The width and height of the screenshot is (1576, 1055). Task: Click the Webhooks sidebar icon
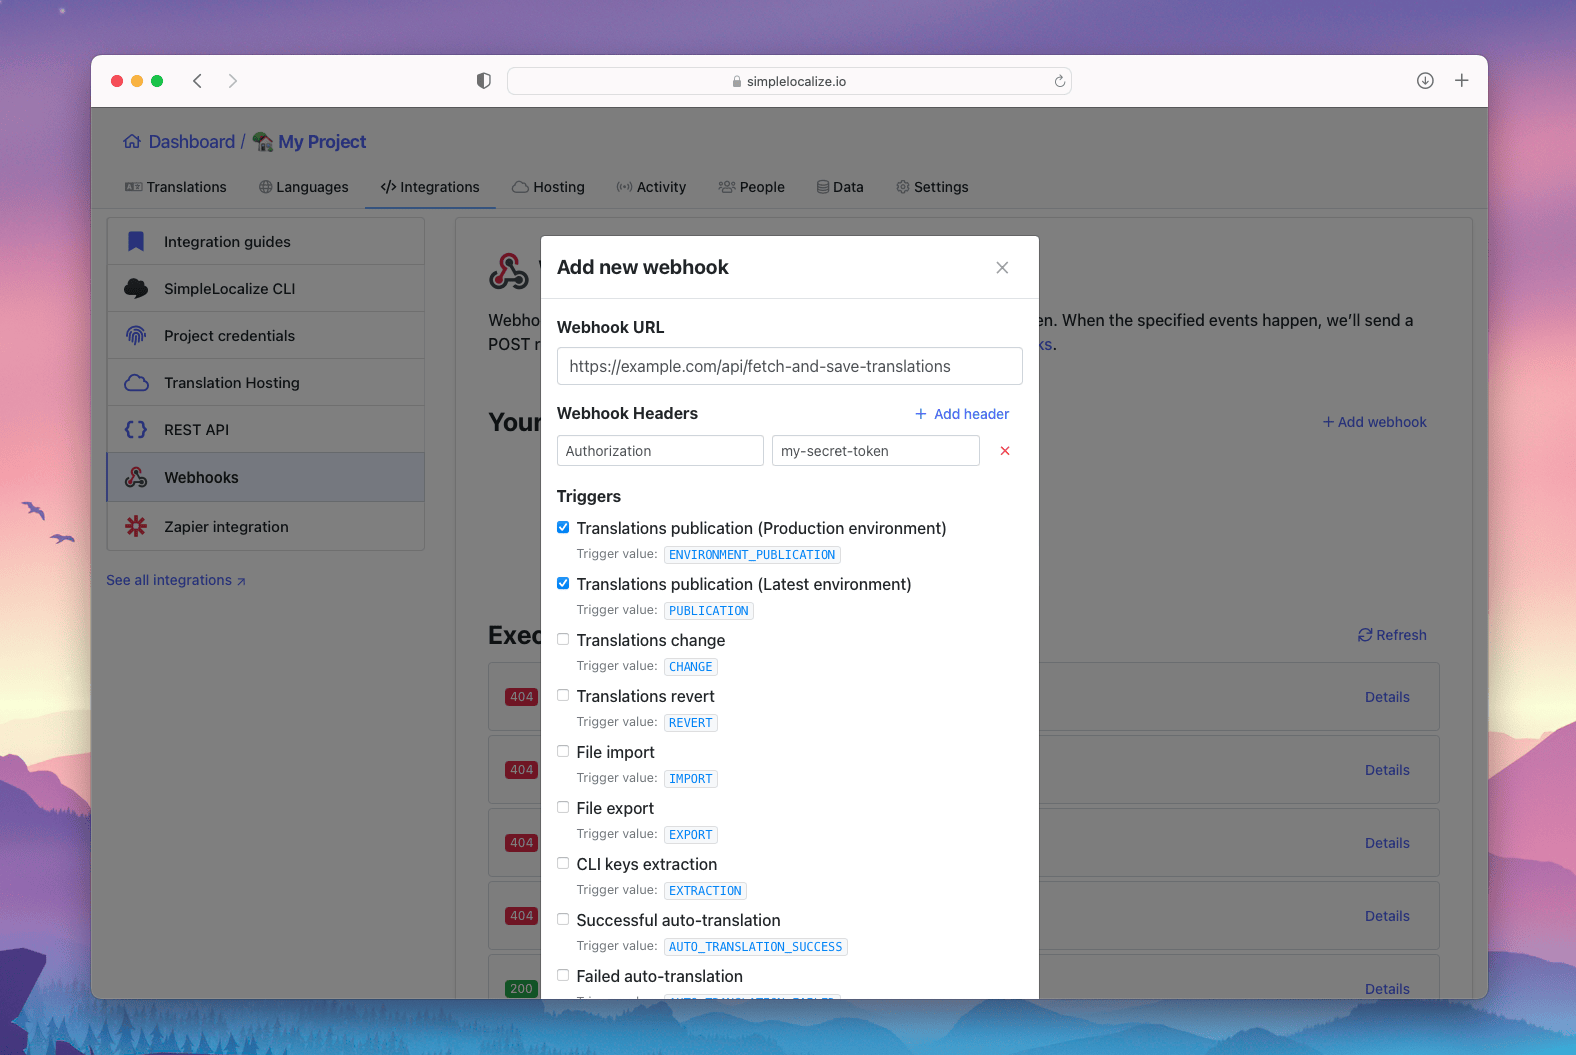136,478
